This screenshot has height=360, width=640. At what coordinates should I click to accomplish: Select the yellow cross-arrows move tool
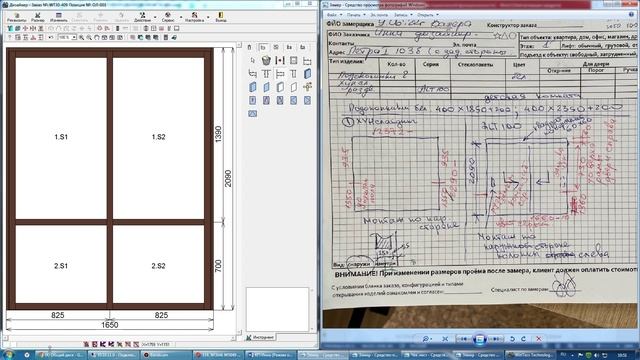[x=307, y=87]
